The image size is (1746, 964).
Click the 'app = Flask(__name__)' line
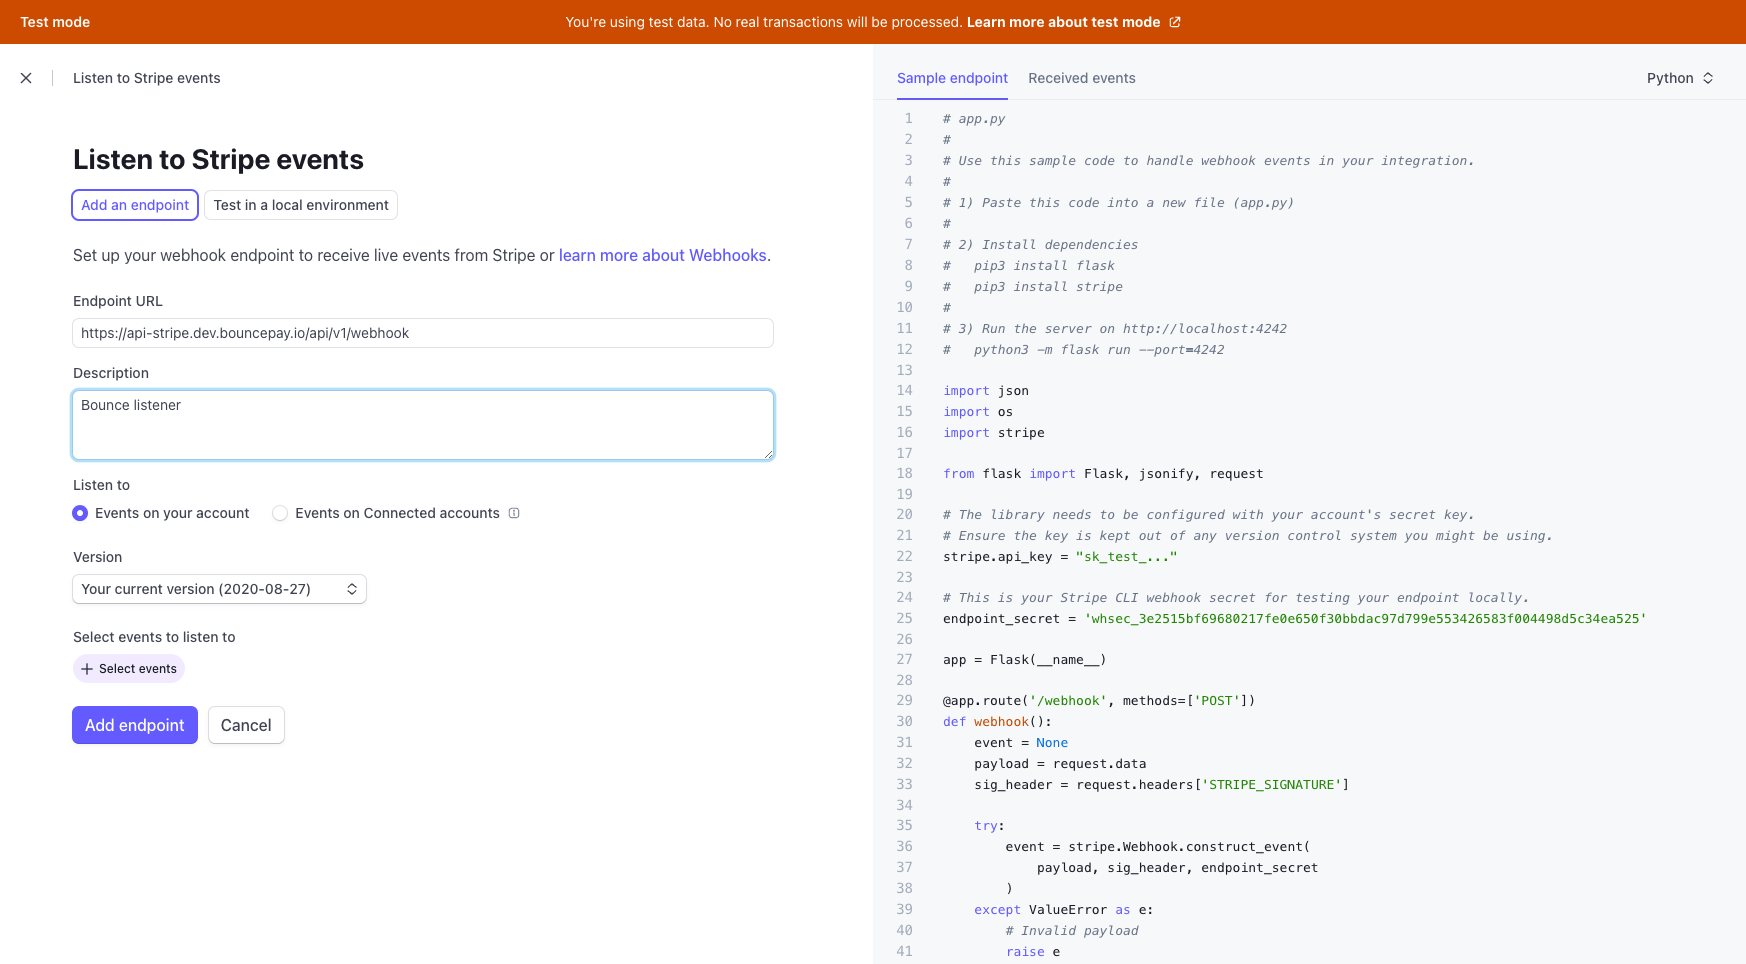click(x=1025, y=660)
